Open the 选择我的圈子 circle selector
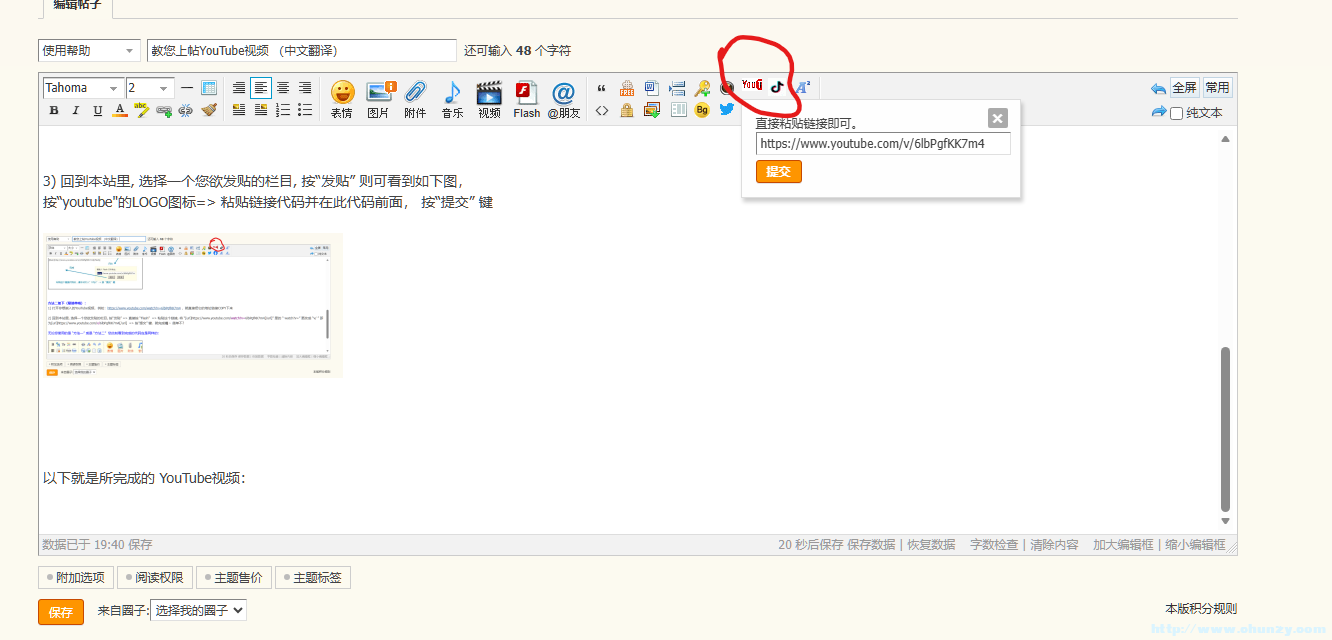The width and height of the screenshot is (1332, 640). [x=198, y=611]
